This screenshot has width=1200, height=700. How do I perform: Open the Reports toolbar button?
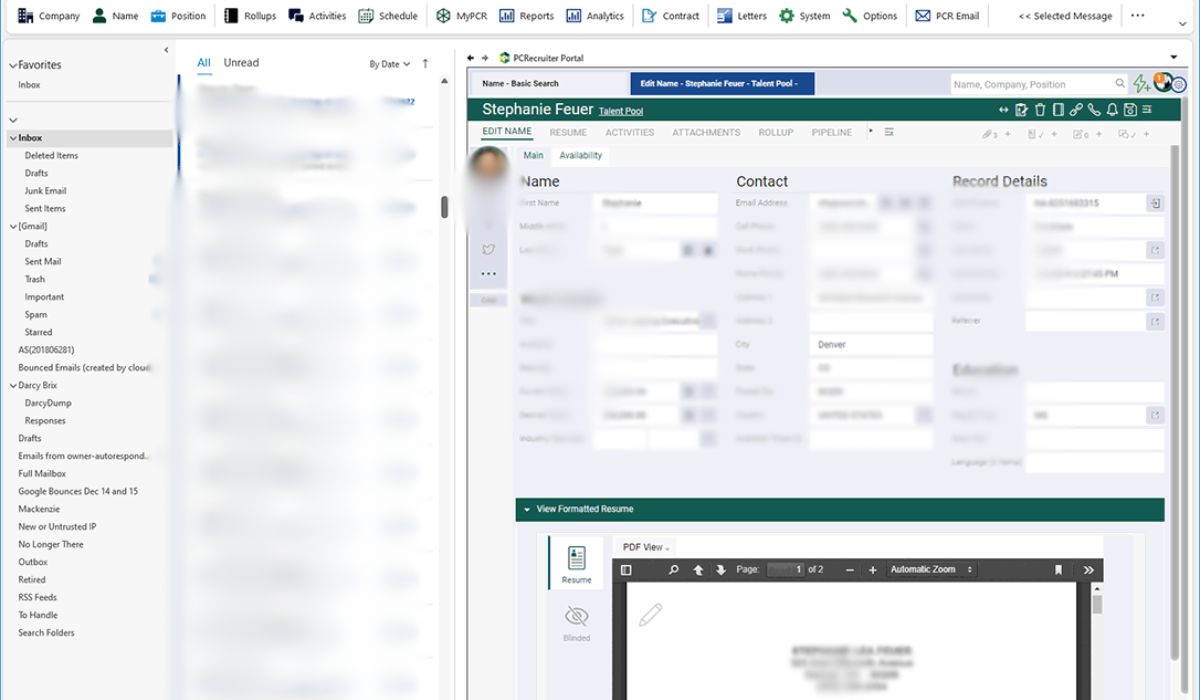point(526,16)
